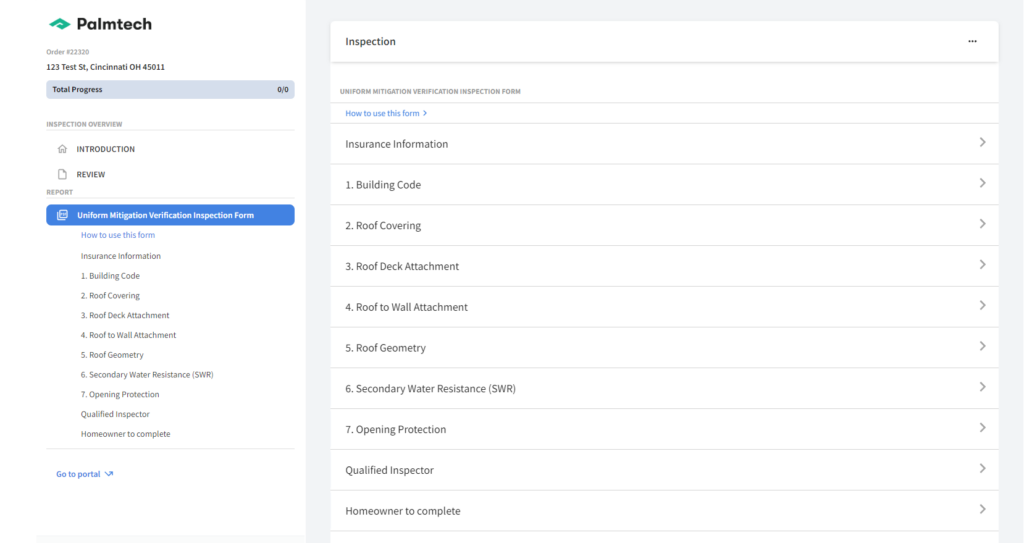Image resolution: width=1024 pixels, height=543 pixels.
Task: Select 5. Roof Geometry in the sidebar
Action: (x=112, y=355)
